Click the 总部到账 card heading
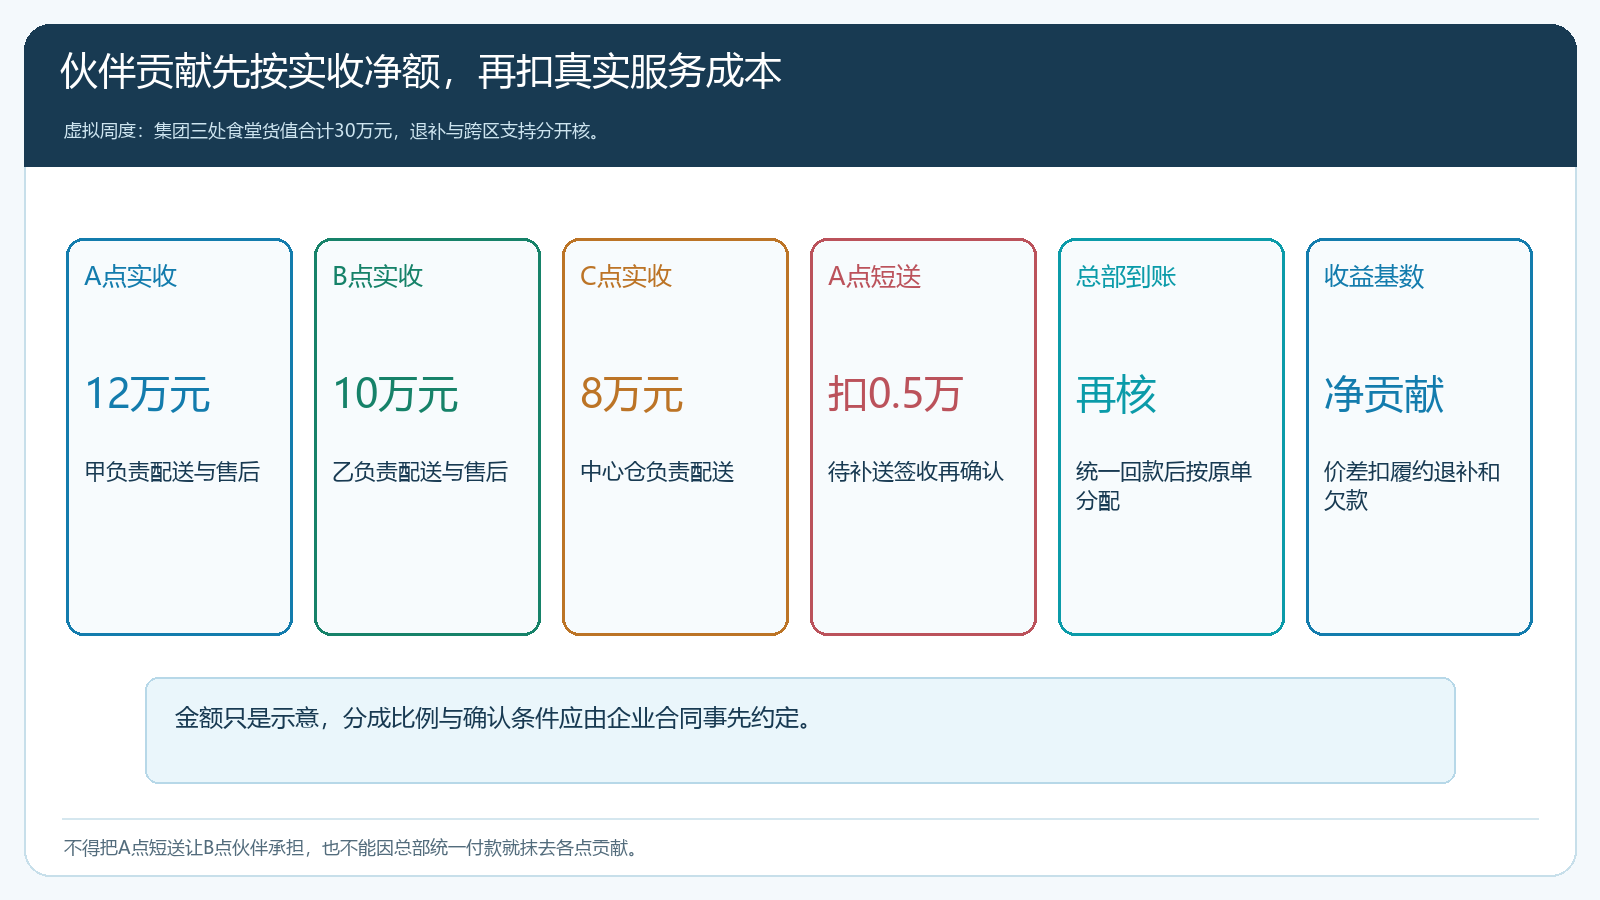1600x900 pixels. (x=1126, y=276)
